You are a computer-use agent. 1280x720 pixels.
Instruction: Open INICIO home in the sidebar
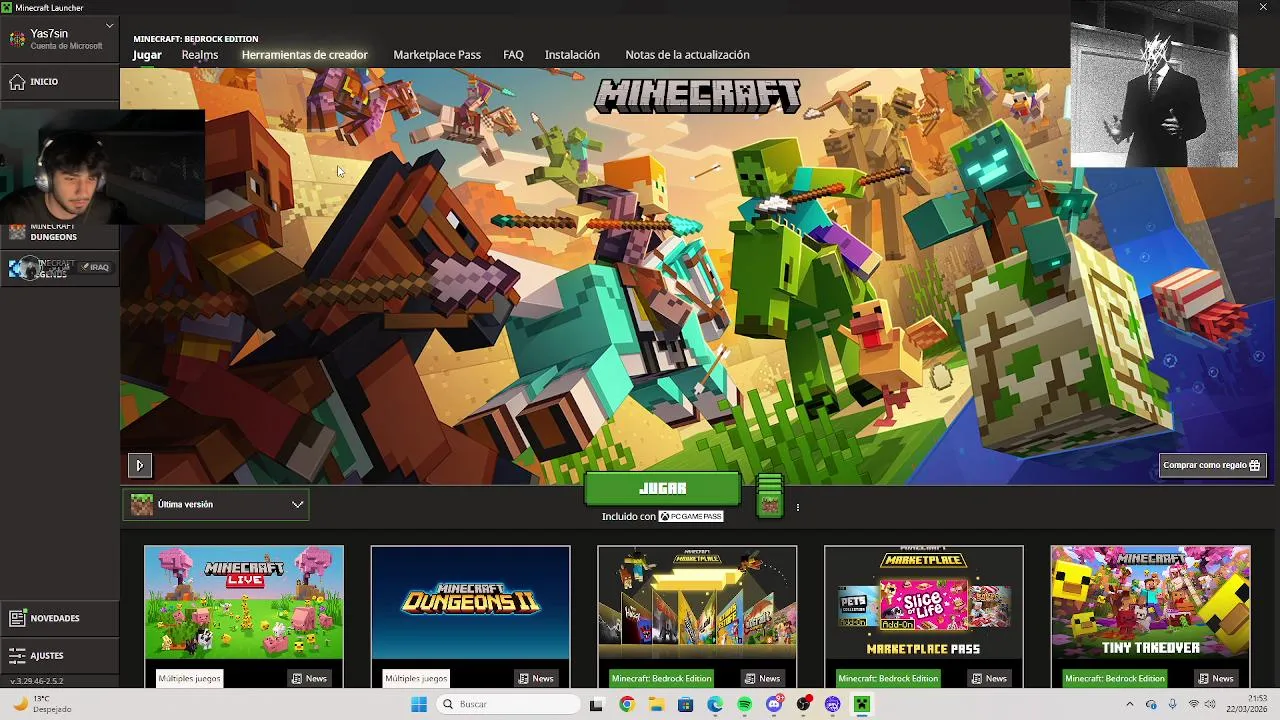(59, 81)
